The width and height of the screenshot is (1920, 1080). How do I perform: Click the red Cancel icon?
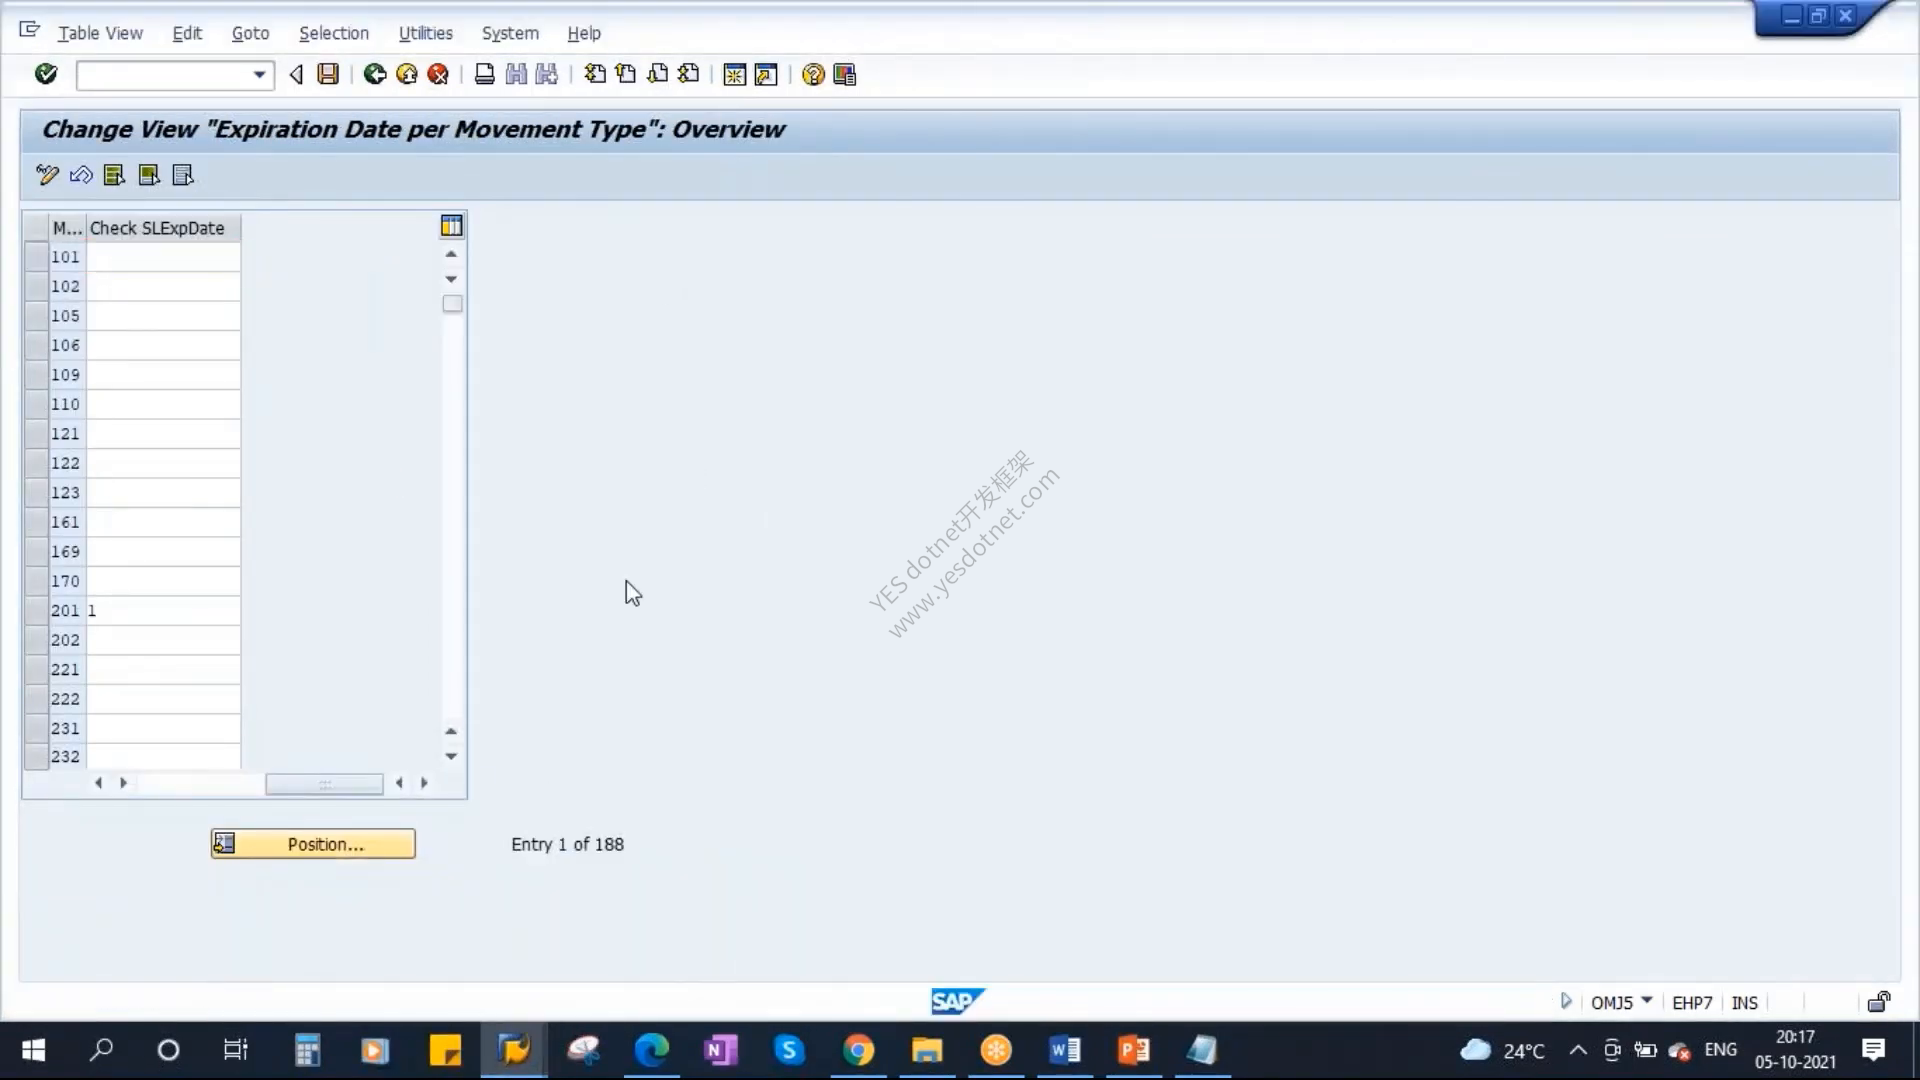(438, 74)
